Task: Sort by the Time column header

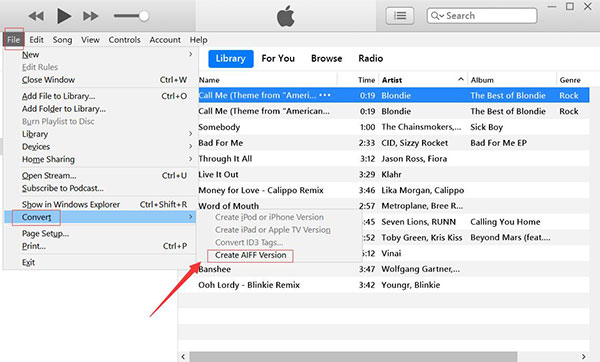Action: [x=366, y=80]
